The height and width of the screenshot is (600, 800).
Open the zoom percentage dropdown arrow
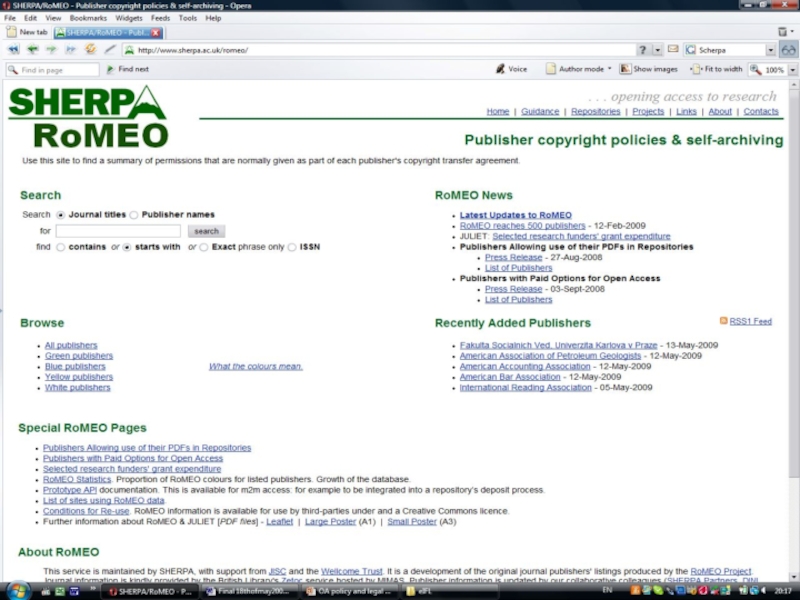792,70
